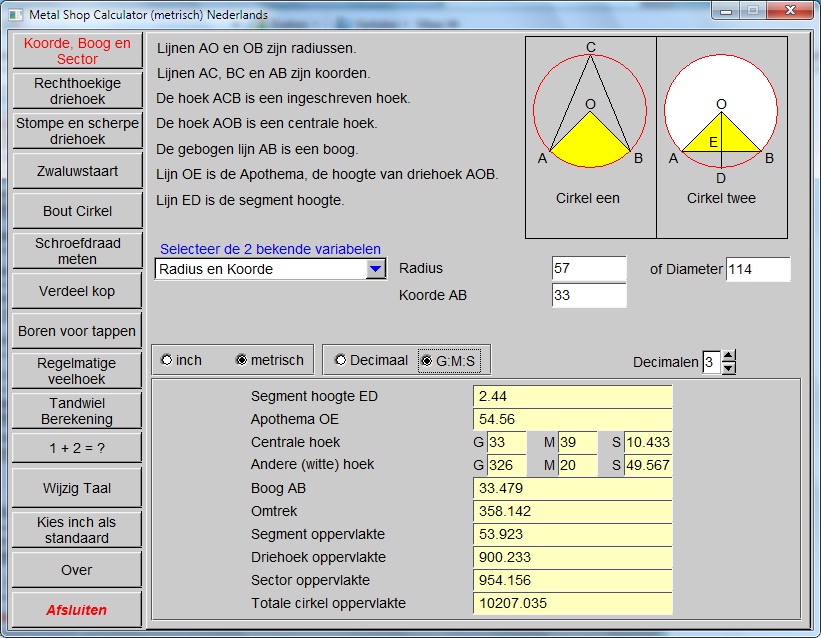
Task: Click Centrale hoek minutes (M) field
Action: click(578, 442)
